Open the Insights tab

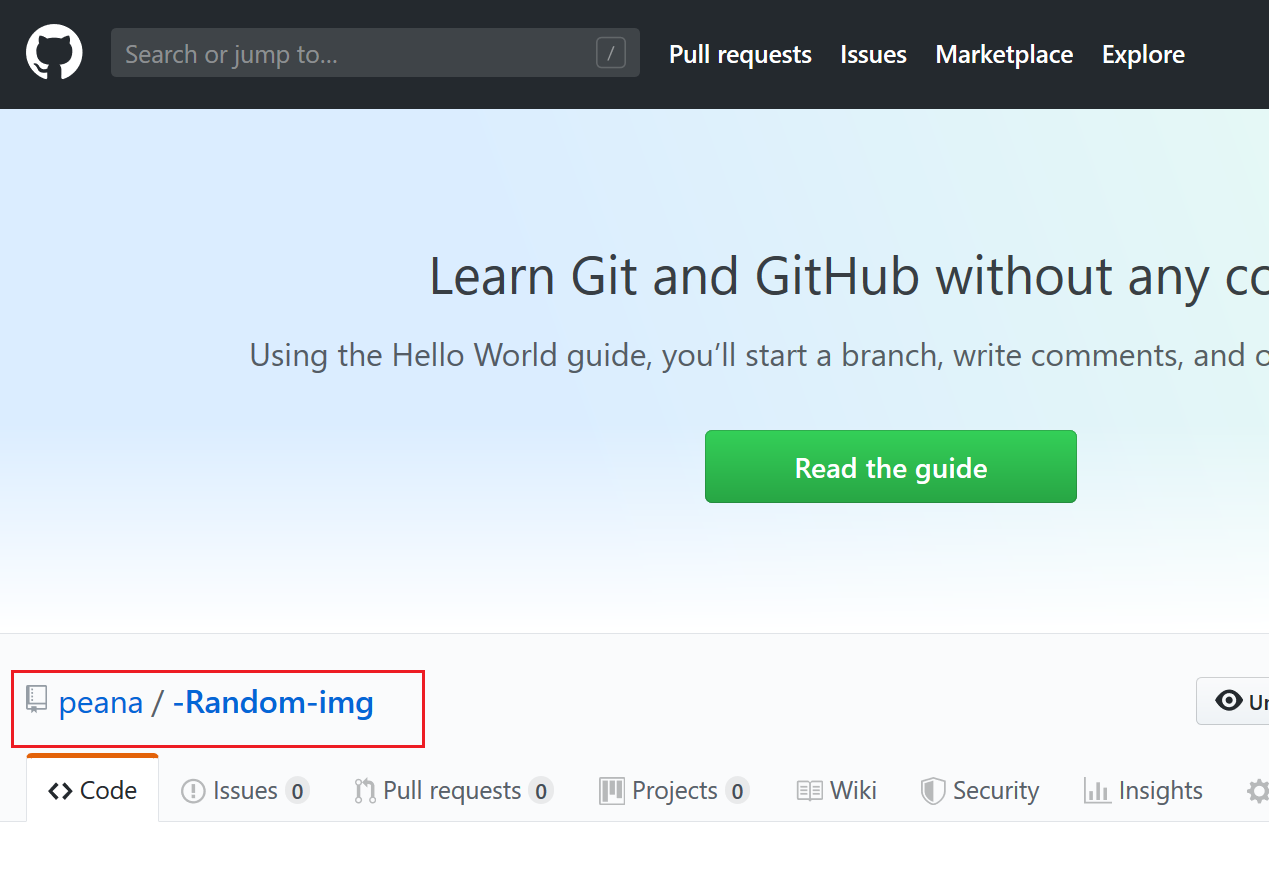1143,790
